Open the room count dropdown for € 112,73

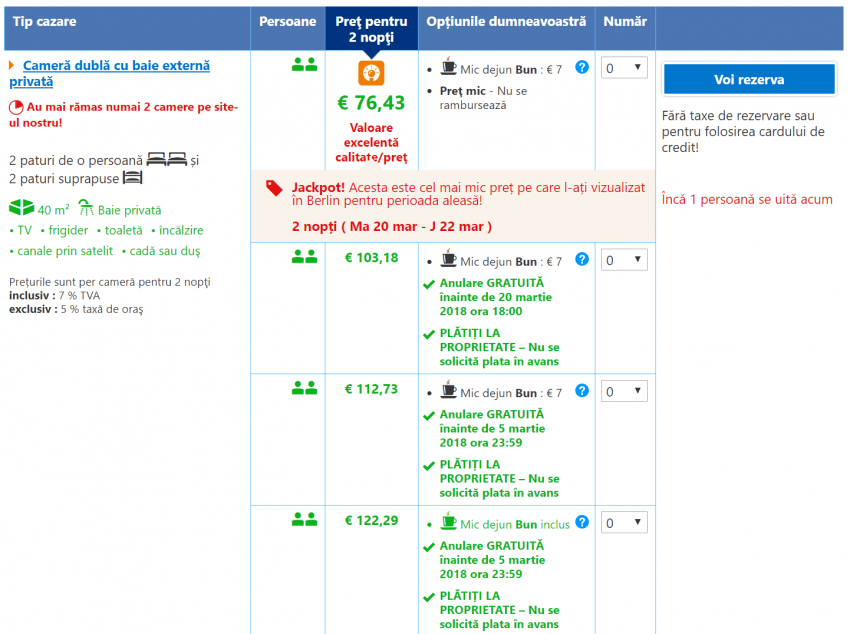(x=625, y=391)
